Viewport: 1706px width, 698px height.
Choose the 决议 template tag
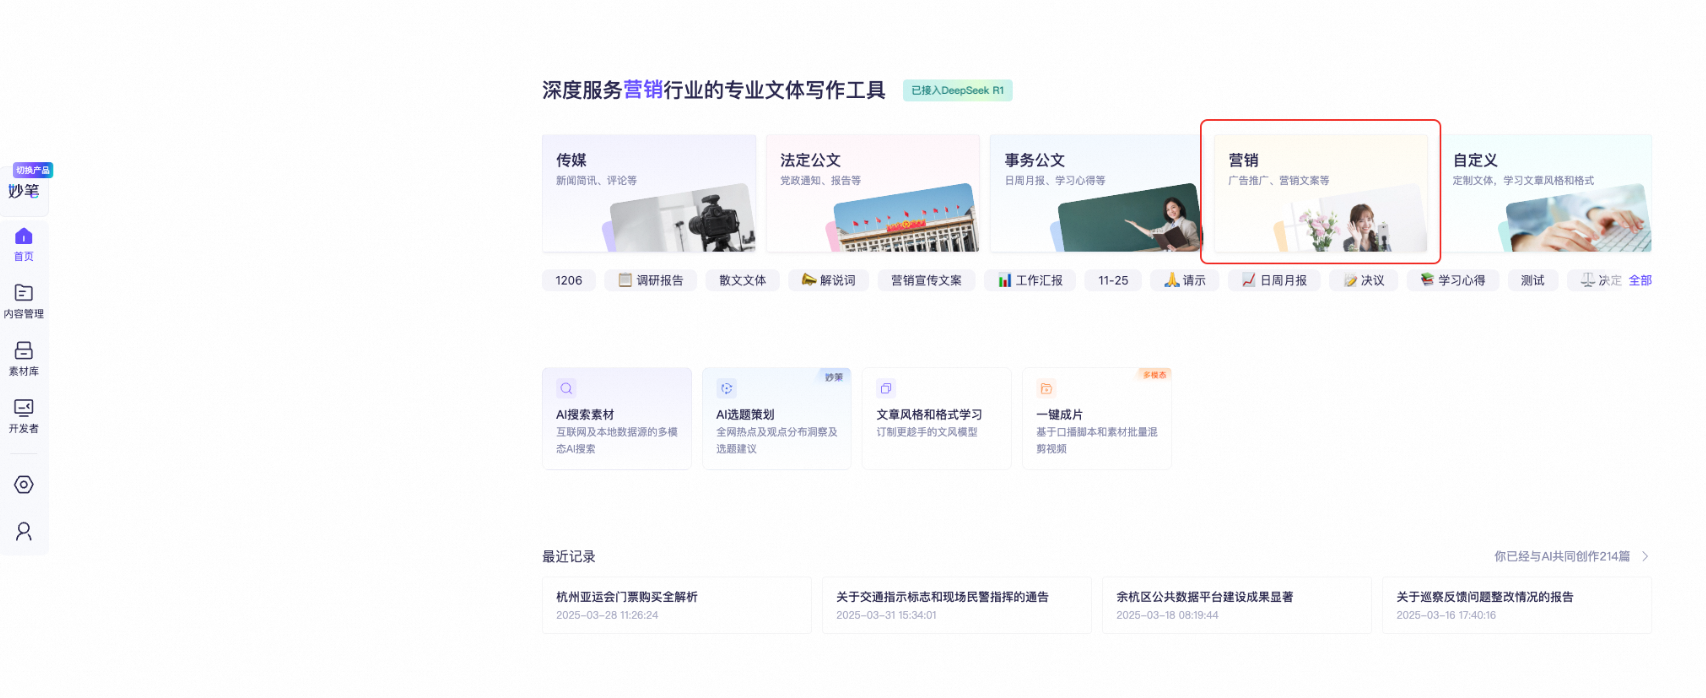[x=1364, y=280]
